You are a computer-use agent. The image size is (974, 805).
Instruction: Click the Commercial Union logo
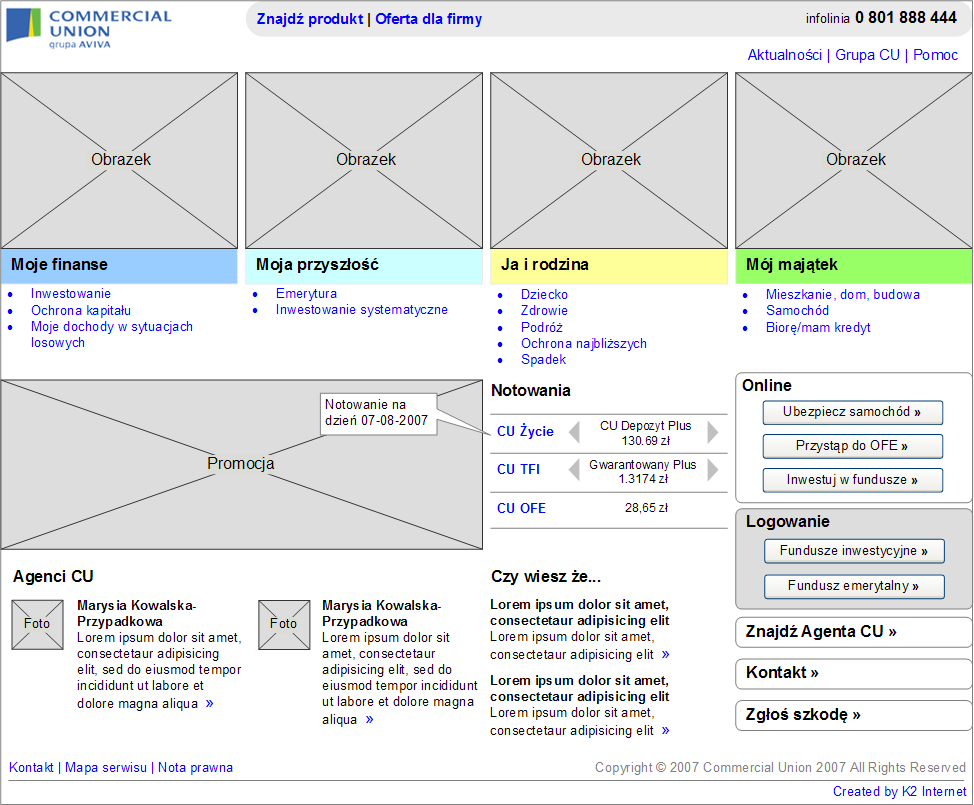click(89, 27)
